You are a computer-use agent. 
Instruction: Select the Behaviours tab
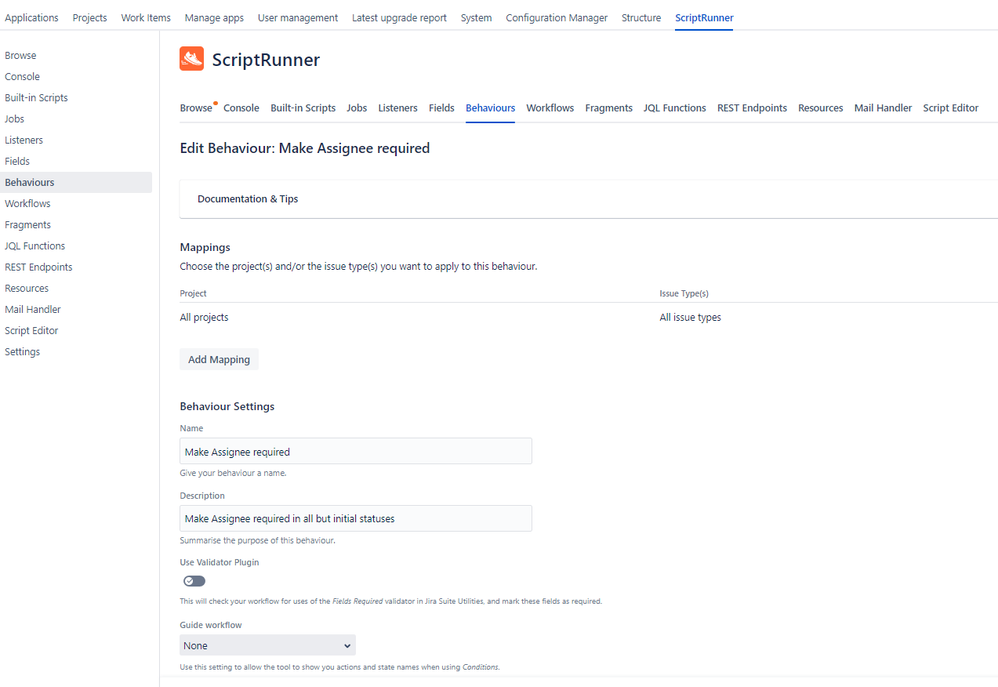pos(490,108)
